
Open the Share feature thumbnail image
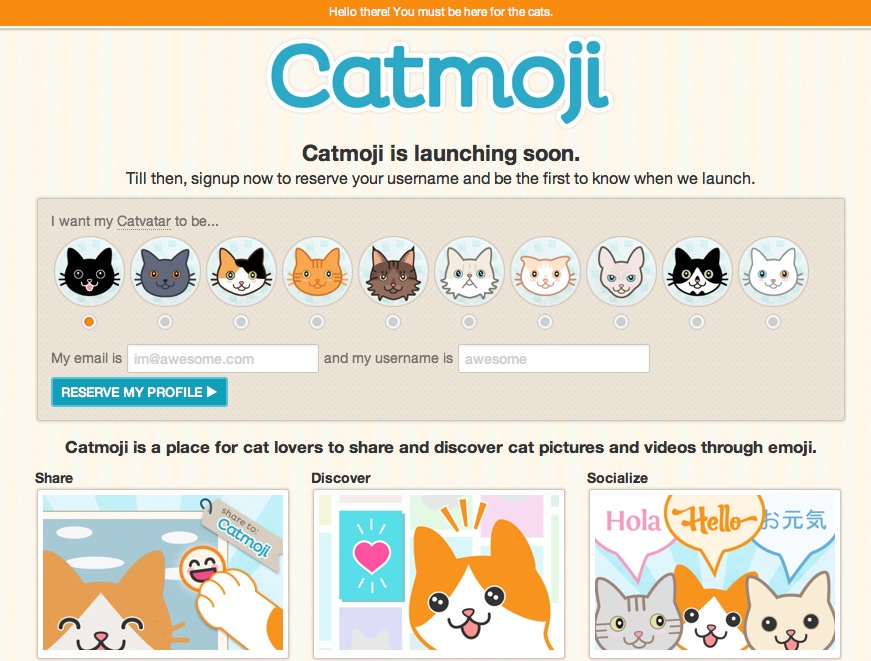(163, 574)
